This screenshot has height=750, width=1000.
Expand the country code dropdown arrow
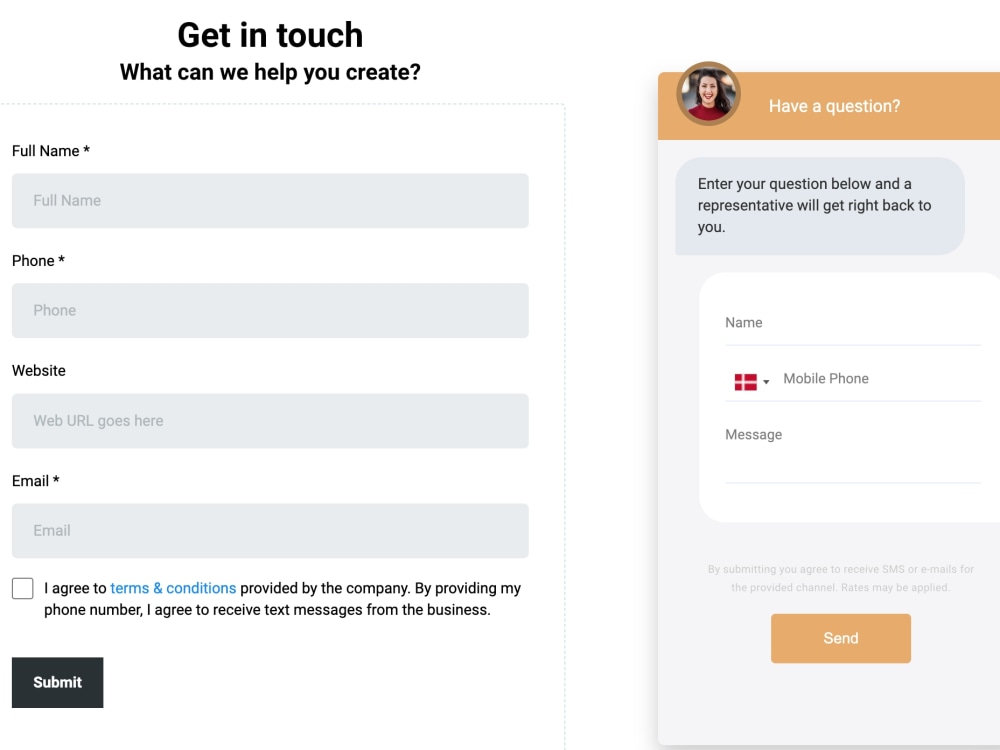click(768, 382)
